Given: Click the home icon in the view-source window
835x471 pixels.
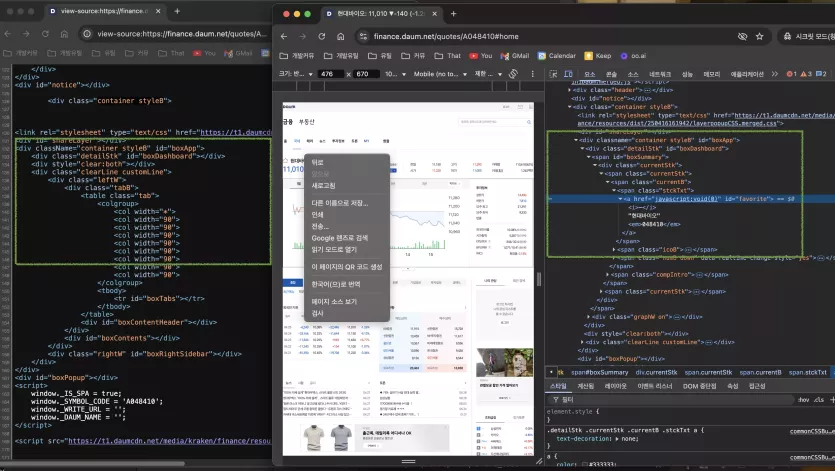Looking at the screenshot, I should tap(64, 34).
